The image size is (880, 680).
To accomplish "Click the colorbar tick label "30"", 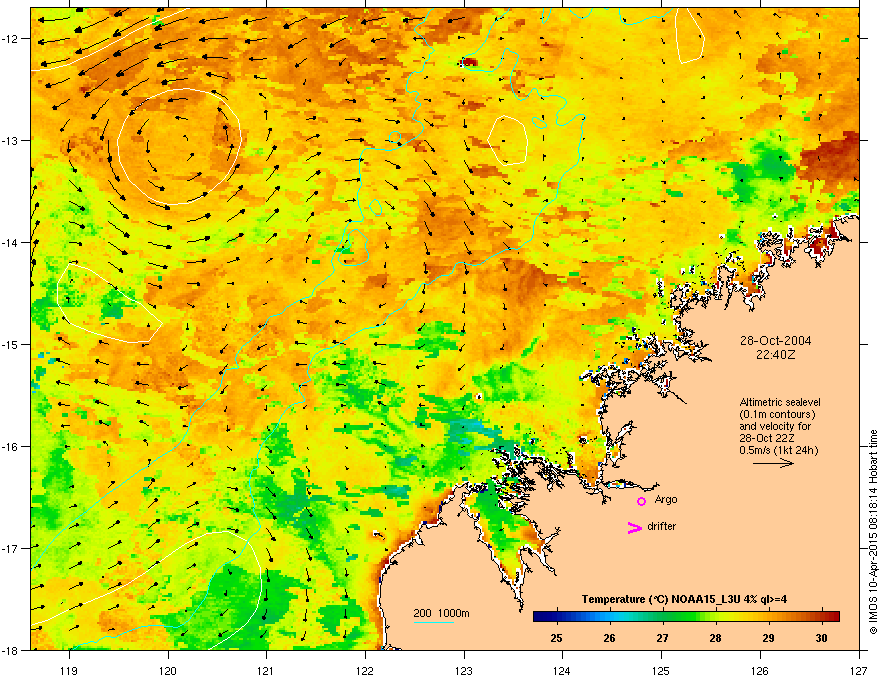I will pos(821,638).
